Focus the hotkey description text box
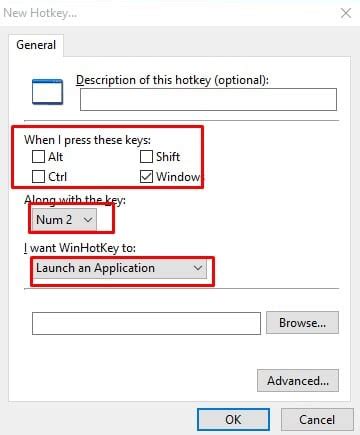The width and height of the screenshot is (360, 435). click(208, 99)
